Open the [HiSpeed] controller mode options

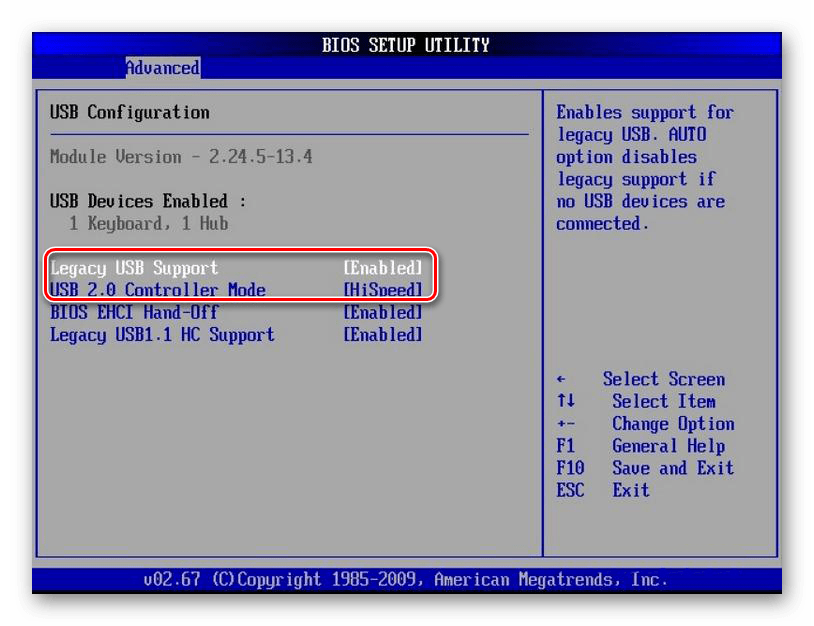coord(382,290)
